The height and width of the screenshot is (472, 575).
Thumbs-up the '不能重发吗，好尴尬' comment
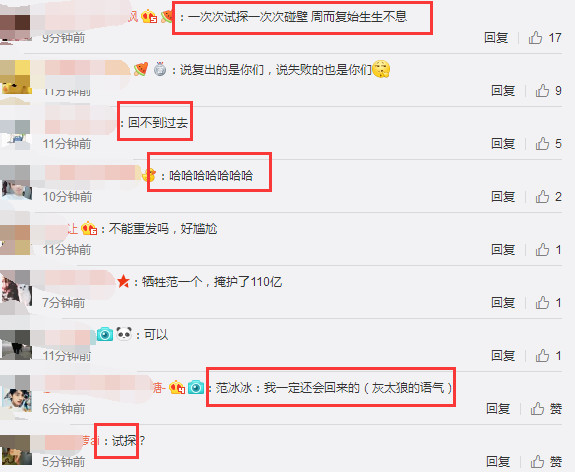point(542,250)
